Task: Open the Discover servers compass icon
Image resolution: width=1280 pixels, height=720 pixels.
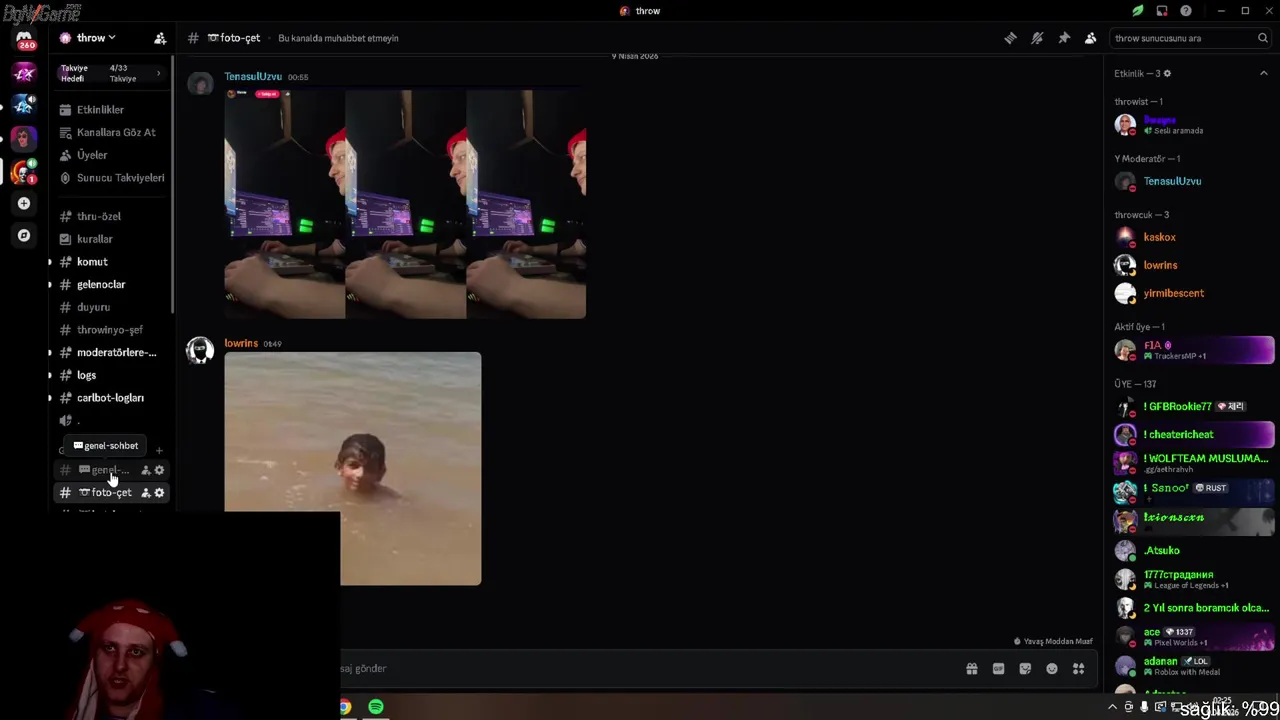Action: [x=24, y=235]
